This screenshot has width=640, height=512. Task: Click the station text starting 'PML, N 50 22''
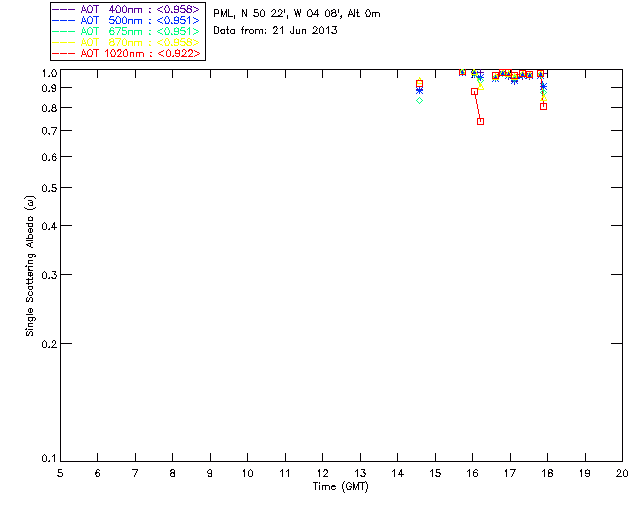[297, 14]
